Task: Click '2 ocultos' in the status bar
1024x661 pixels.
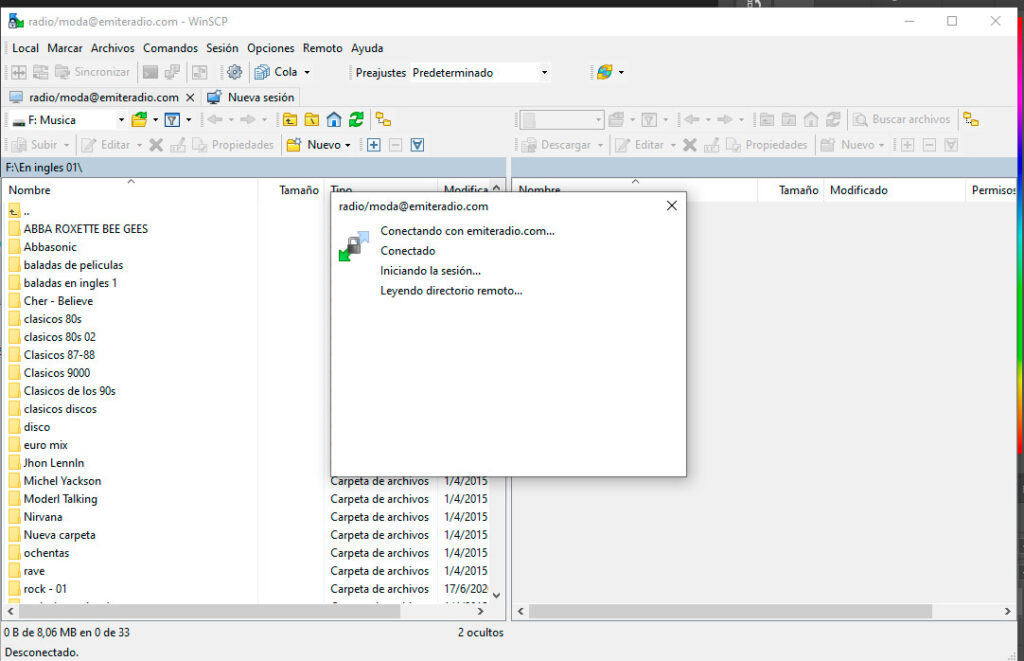Action: 481,632
